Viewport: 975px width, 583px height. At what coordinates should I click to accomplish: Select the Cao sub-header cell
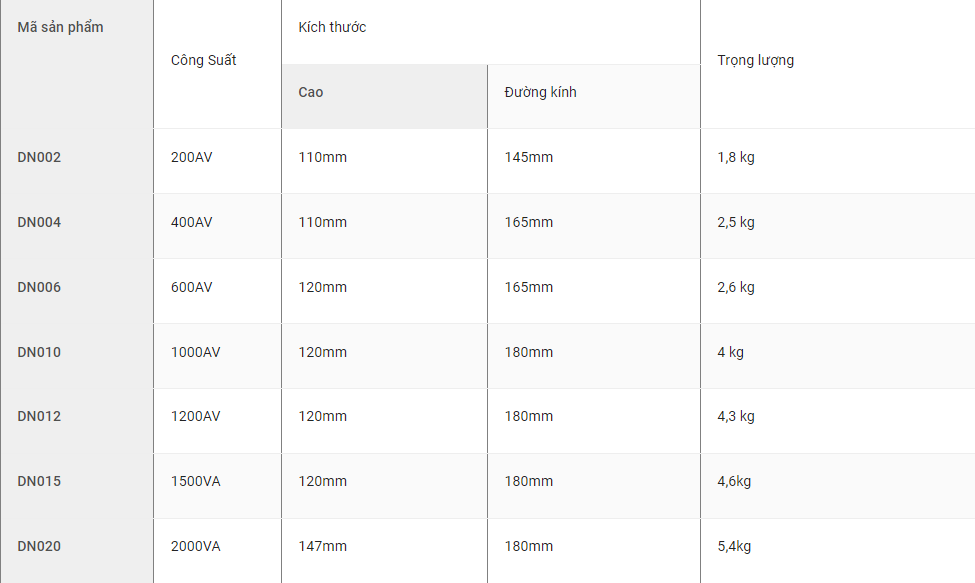click(x=384, y=96)
